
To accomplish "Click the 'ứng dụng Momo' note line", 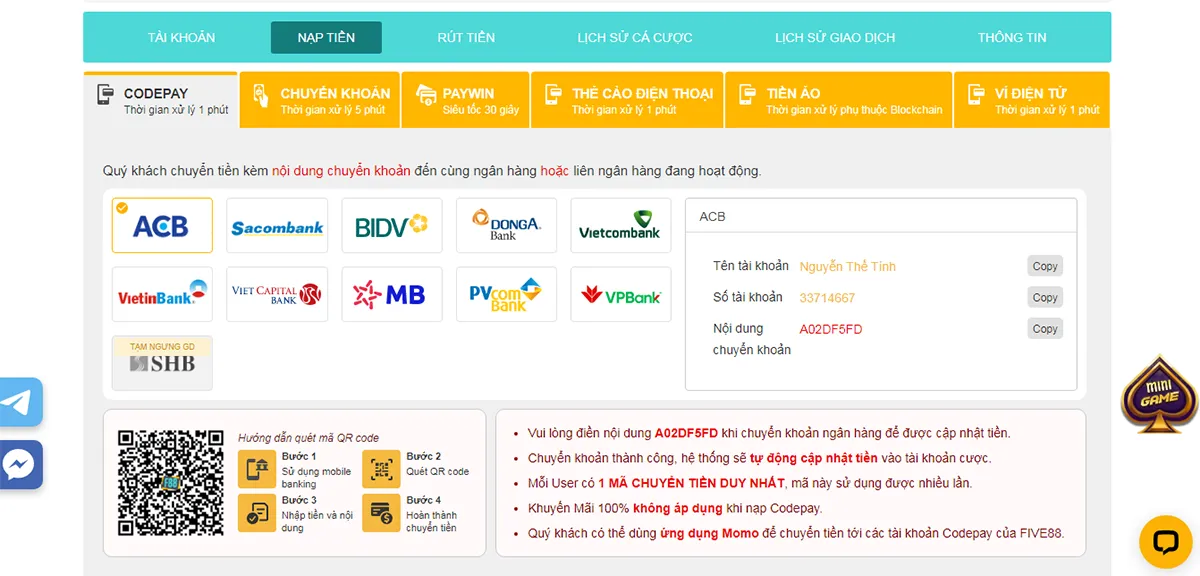I will 796,534.
